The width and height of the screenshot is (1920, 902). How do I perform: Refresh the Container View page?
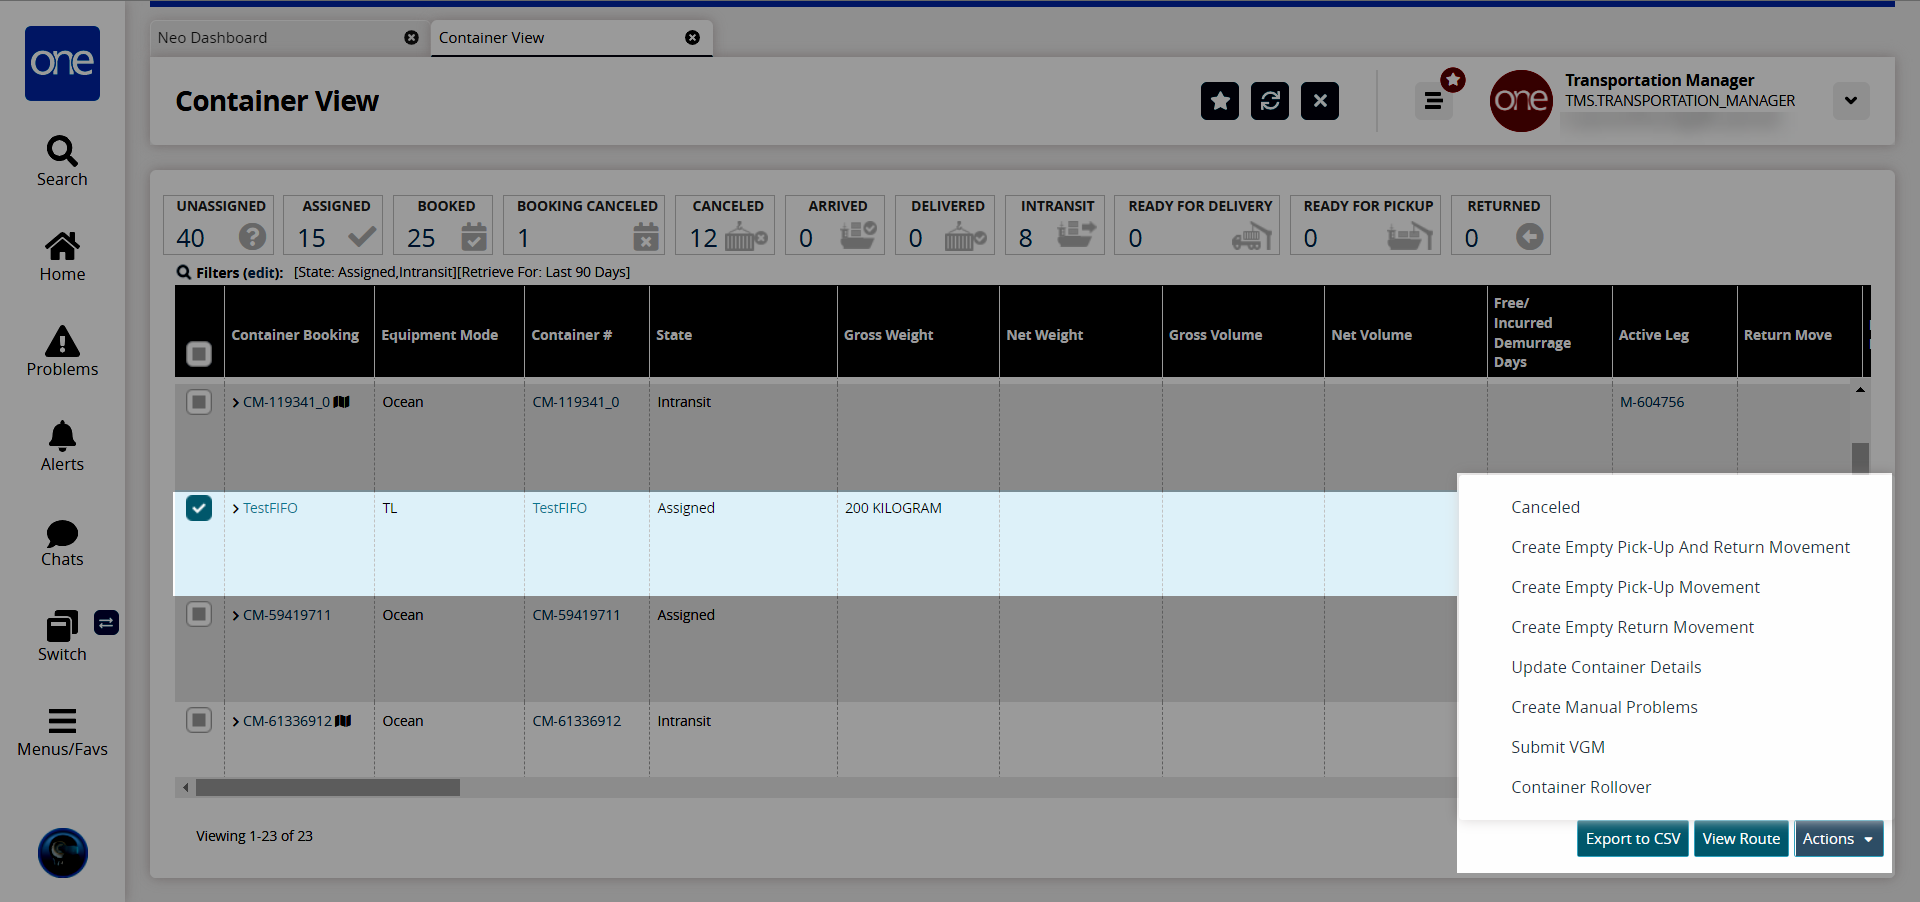point(1270,101)
